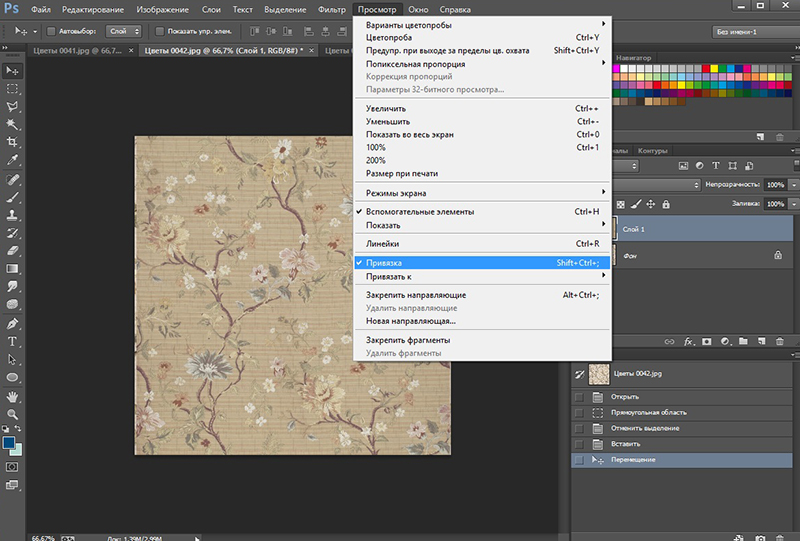Check the Показать упр. элем. checkbox
This screenshot has width=800, height=541.
tap(160, 32)
